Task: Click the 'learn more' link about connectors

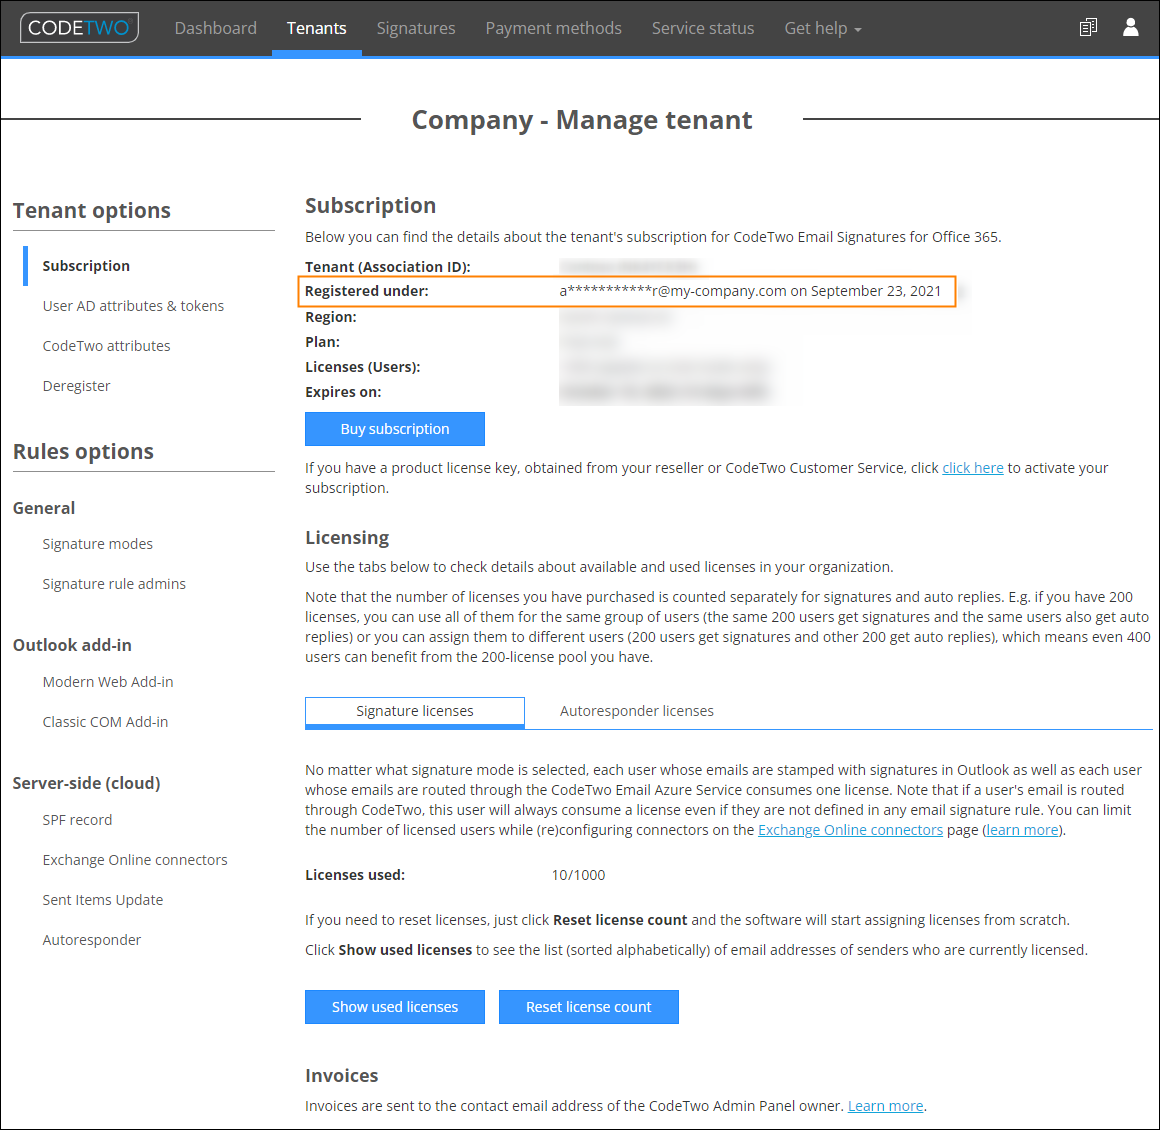Action: [1022, 830]
